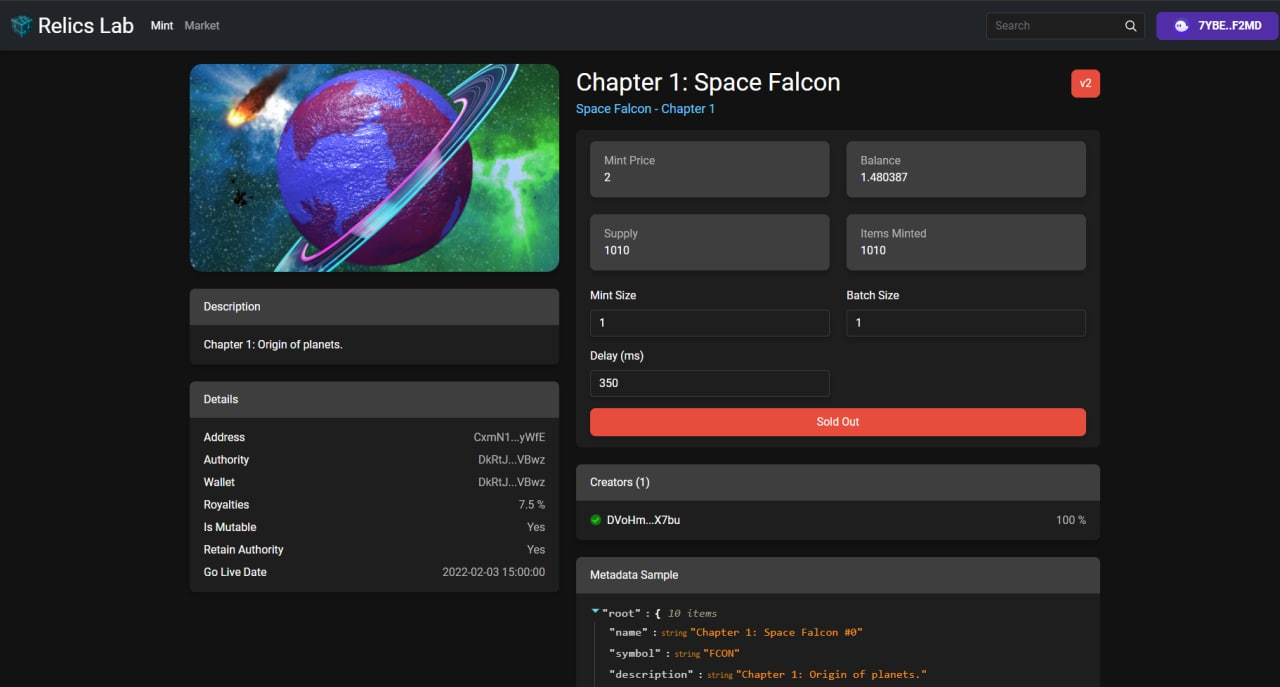Click the Authority value DkRtJ...VBwz
This screenshot has height=687, width=1280.
pyautogui.click(x=511, y=460)
